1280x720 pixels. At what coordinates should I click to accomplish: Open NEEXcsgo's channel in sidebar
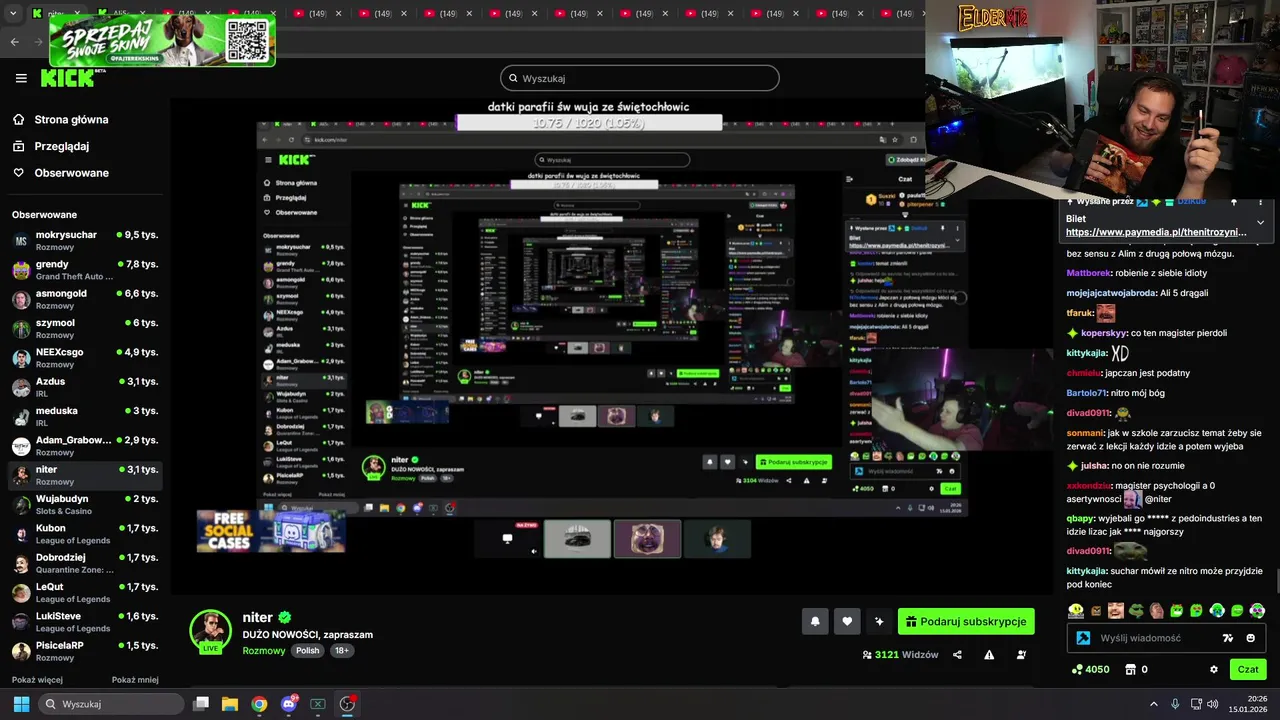click(85, 358)
